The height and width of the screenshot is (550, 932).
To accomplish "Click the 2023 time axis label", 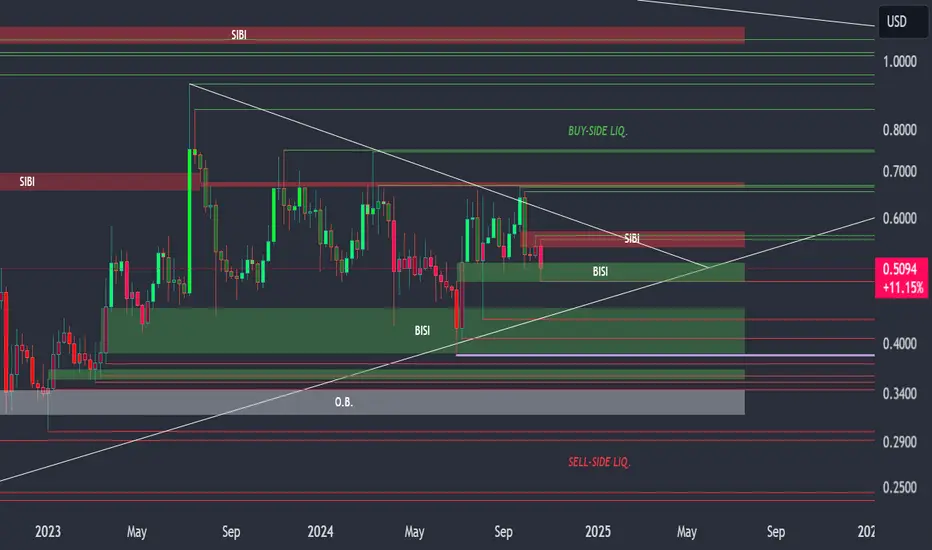I will pos(48,532).
